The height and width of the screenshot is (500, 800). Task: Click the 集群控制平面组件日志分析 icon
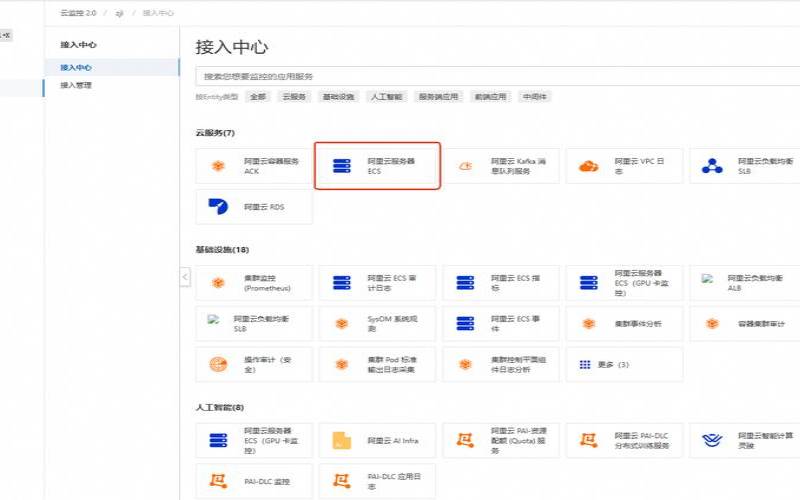tap(465, 364)
